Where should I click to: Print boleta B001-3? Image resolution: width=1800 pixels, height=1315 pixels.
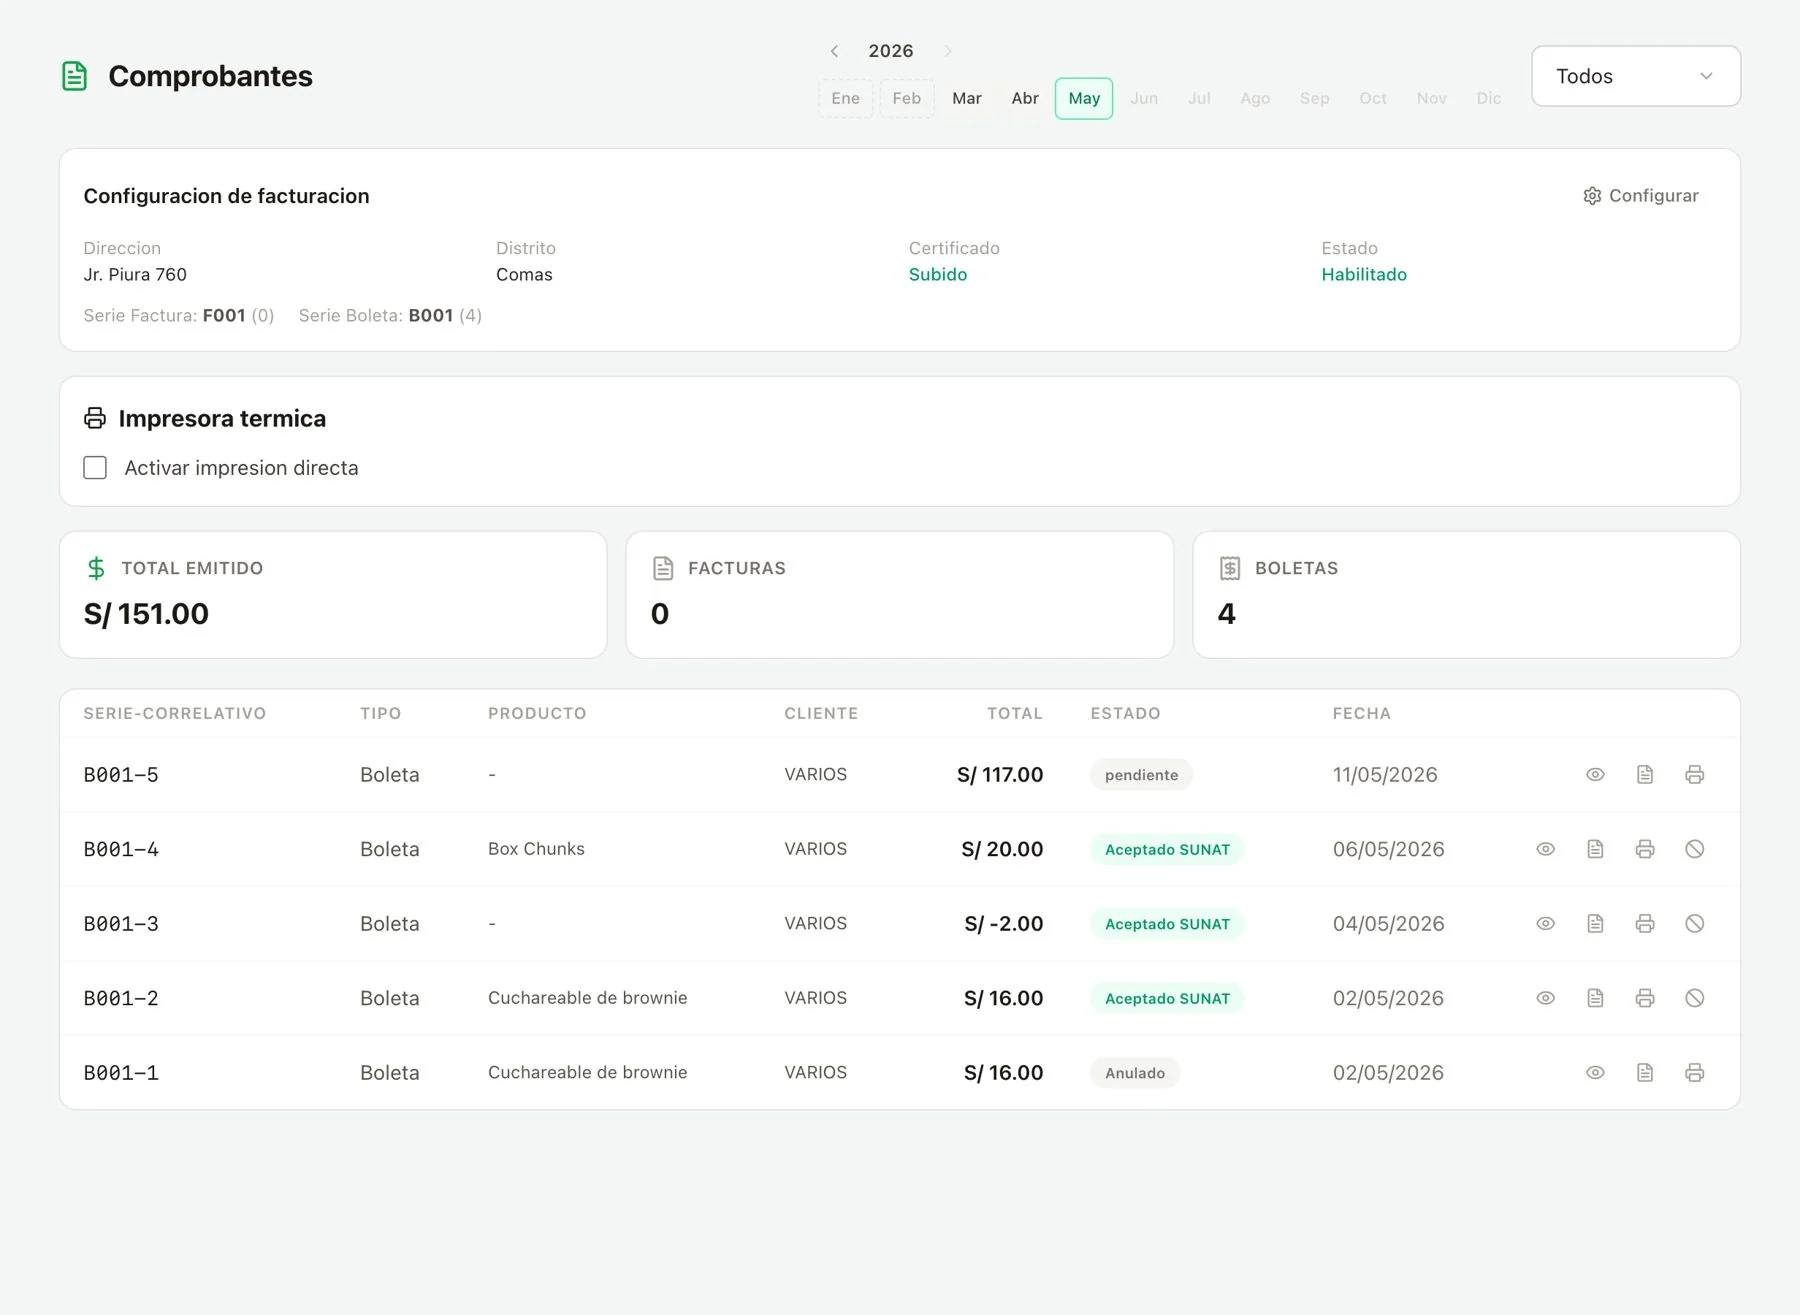pyautogui.click(x=1645, y=924)
